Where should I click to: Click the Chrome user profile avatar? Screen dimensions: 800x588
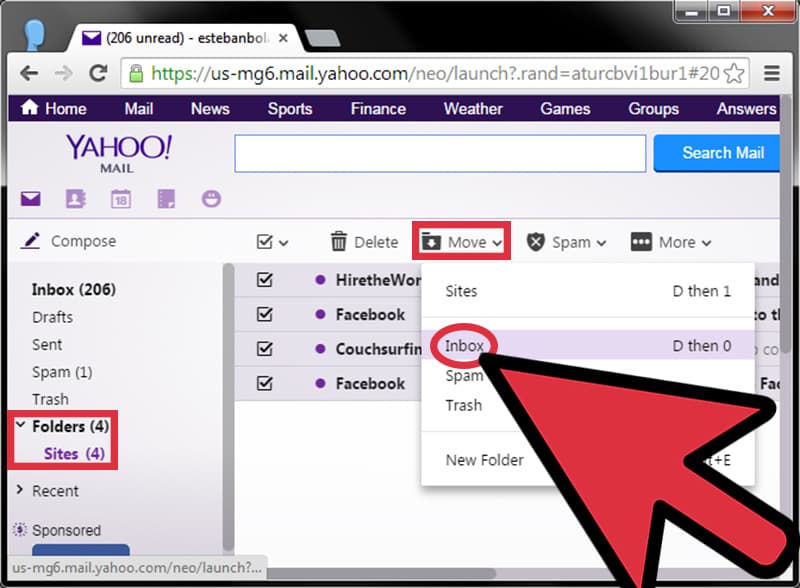click(35, 35)
